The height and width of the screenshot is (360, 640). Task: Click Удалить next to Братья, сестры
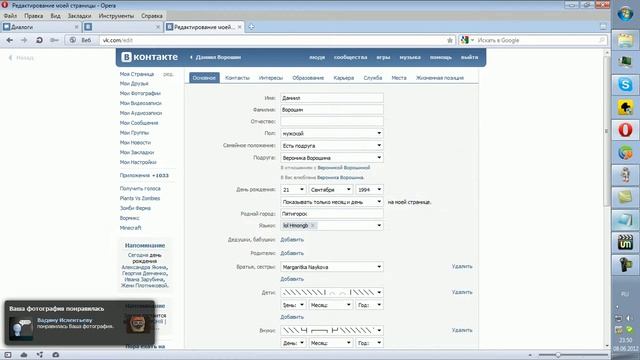click(x=462, y=266)
